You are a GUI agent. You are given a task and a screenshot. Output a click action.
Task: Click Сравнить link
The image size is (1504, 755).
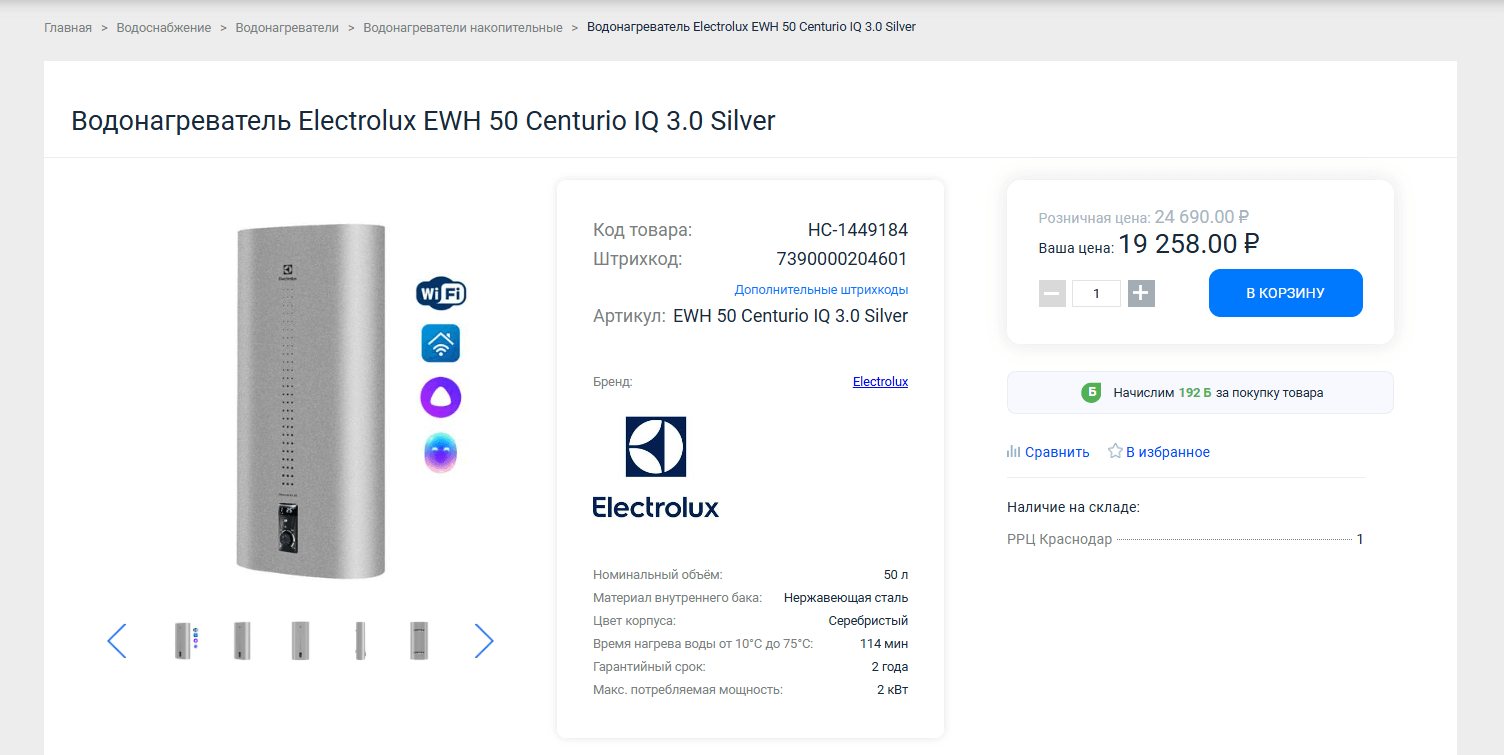1057,452
